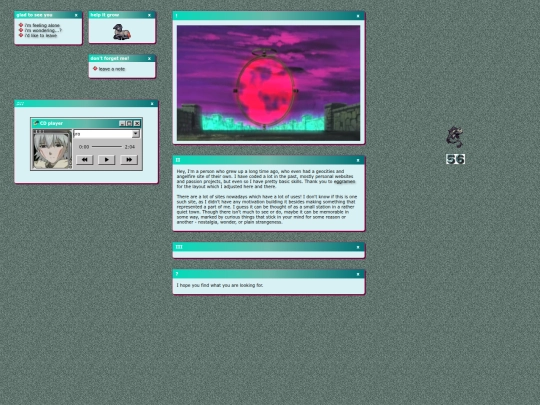Click the dark creature sprite above the counter
This screenshot has height=405, width=540.
[x=455, y=137]
